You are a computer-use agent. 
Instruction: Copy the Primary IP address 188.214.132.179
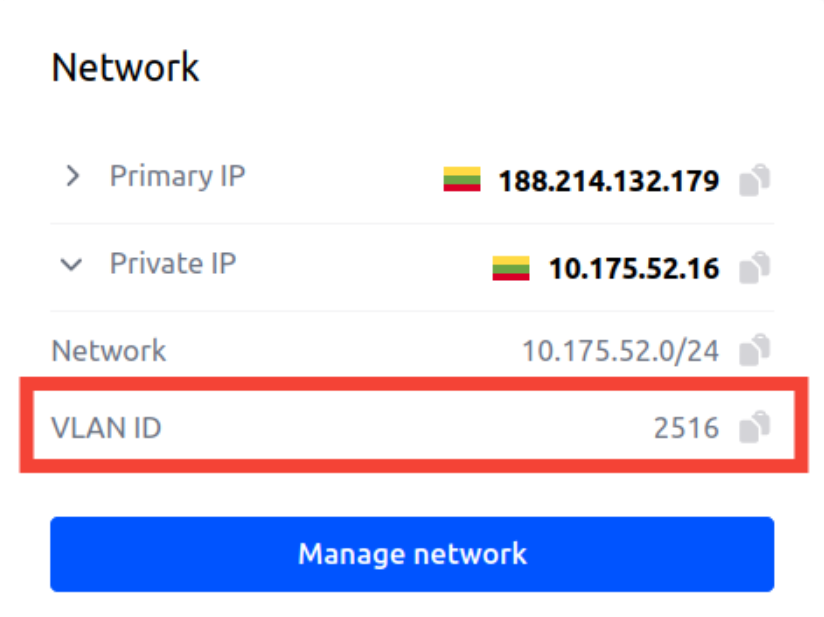click(x=755, y=181)
